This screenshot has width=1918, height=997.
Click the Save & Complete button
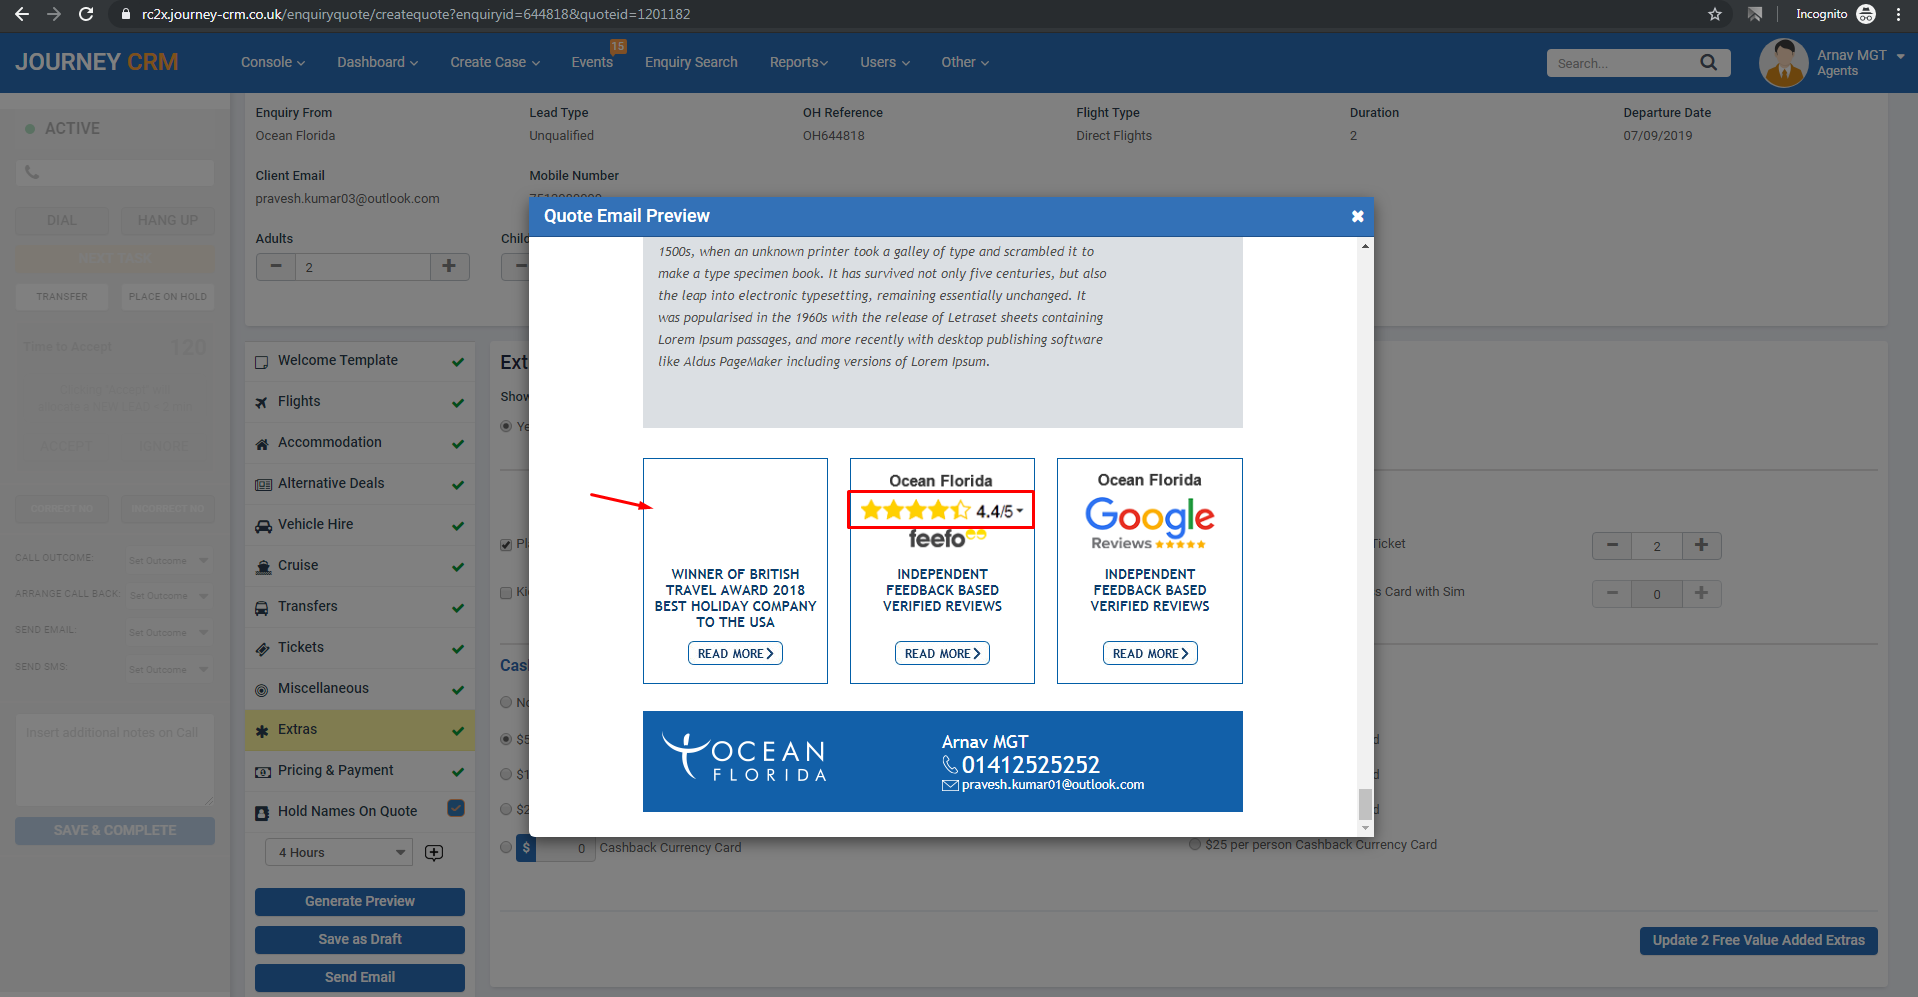coord(115,830)
